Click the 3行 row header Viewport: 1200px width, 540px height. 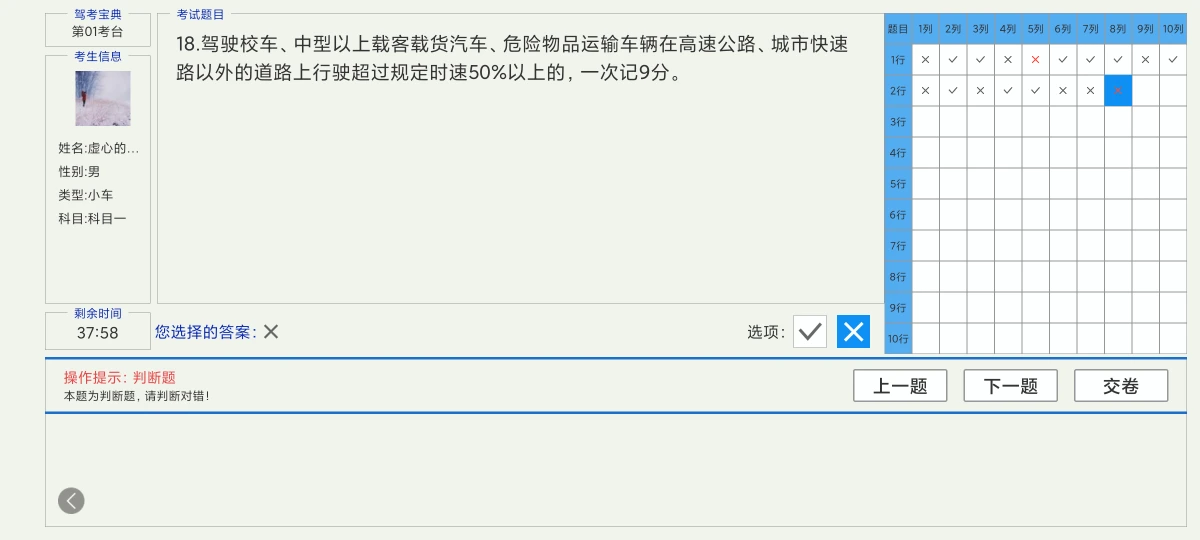point(898,122)
